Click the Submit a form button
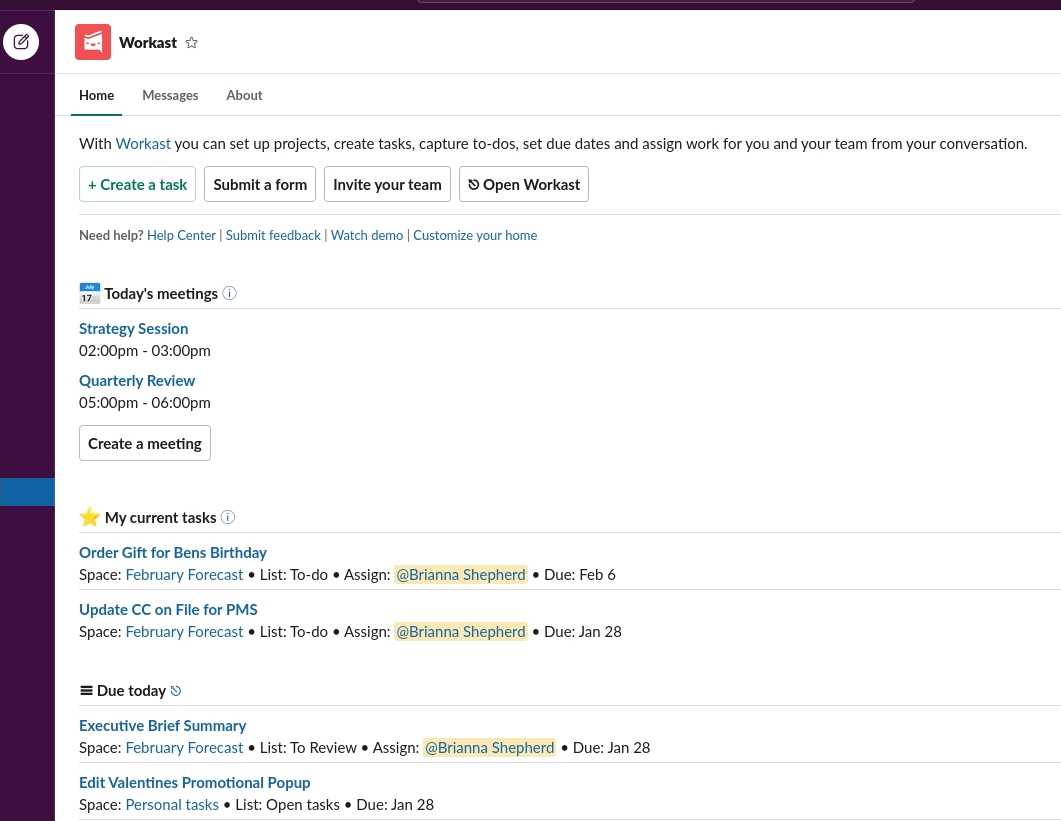 point(260,184)
